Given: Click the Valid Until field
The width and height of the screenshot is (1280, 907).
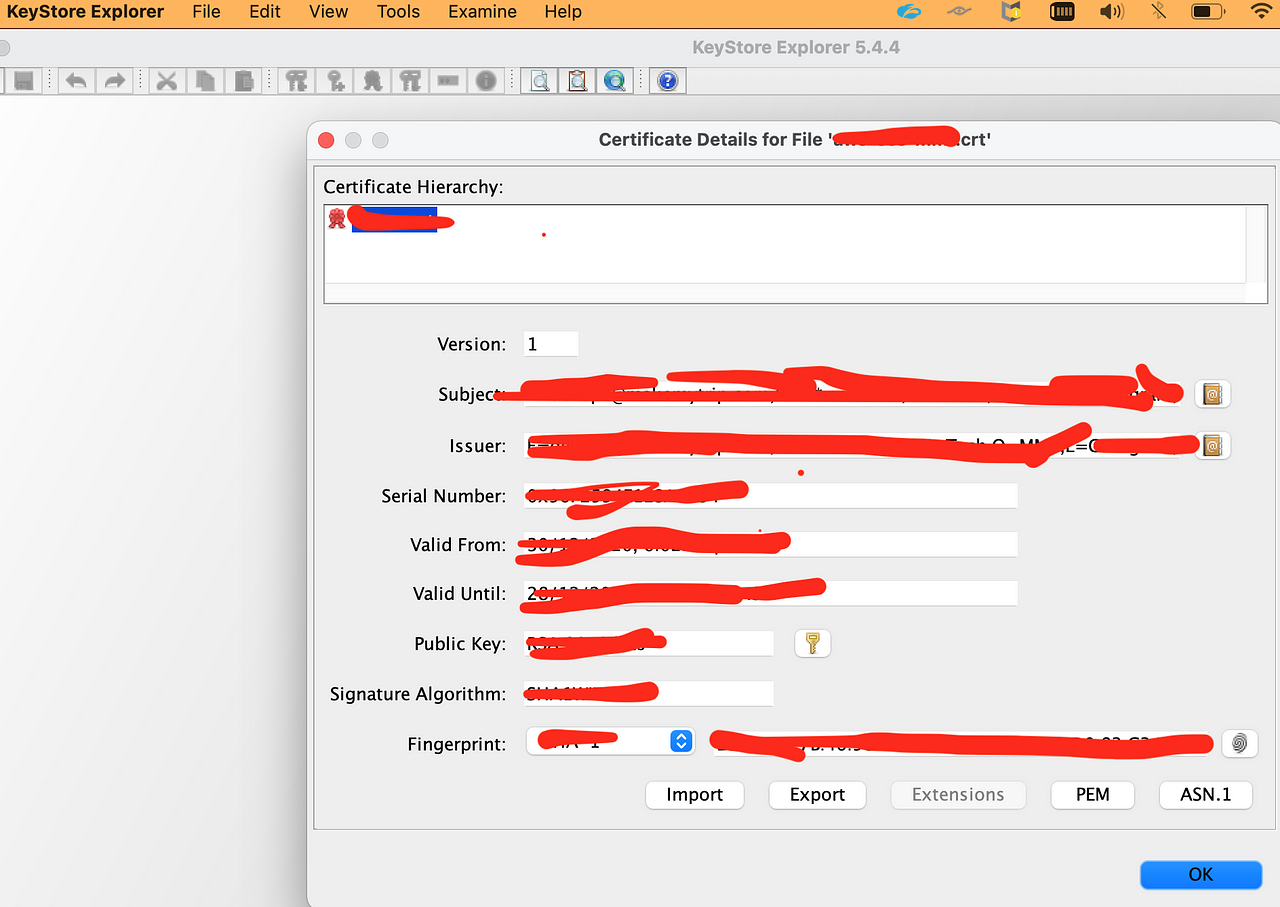Looking at the screenshot, I should [770, 594].
